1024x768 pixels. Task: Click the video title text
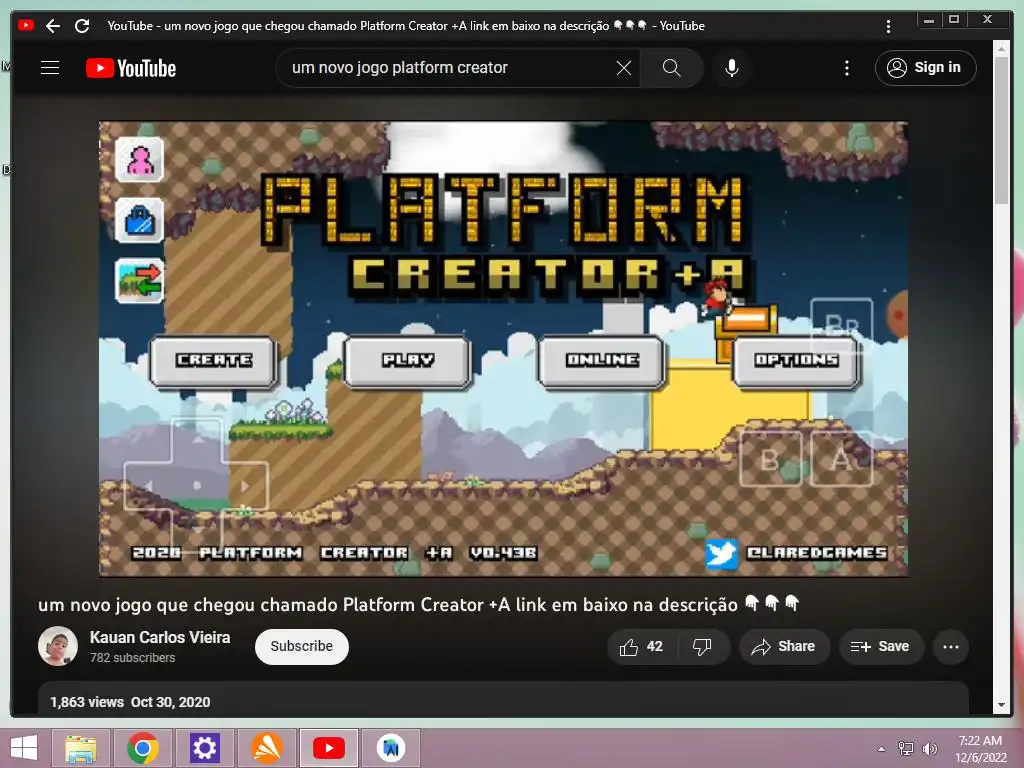pyautogui.click(x=418, y=605)
